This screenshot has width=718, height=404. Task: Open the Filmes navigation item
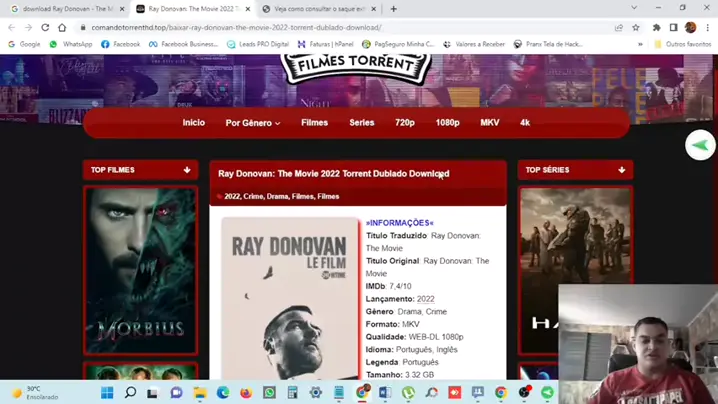pyautogui.click(x=315, y=123)
